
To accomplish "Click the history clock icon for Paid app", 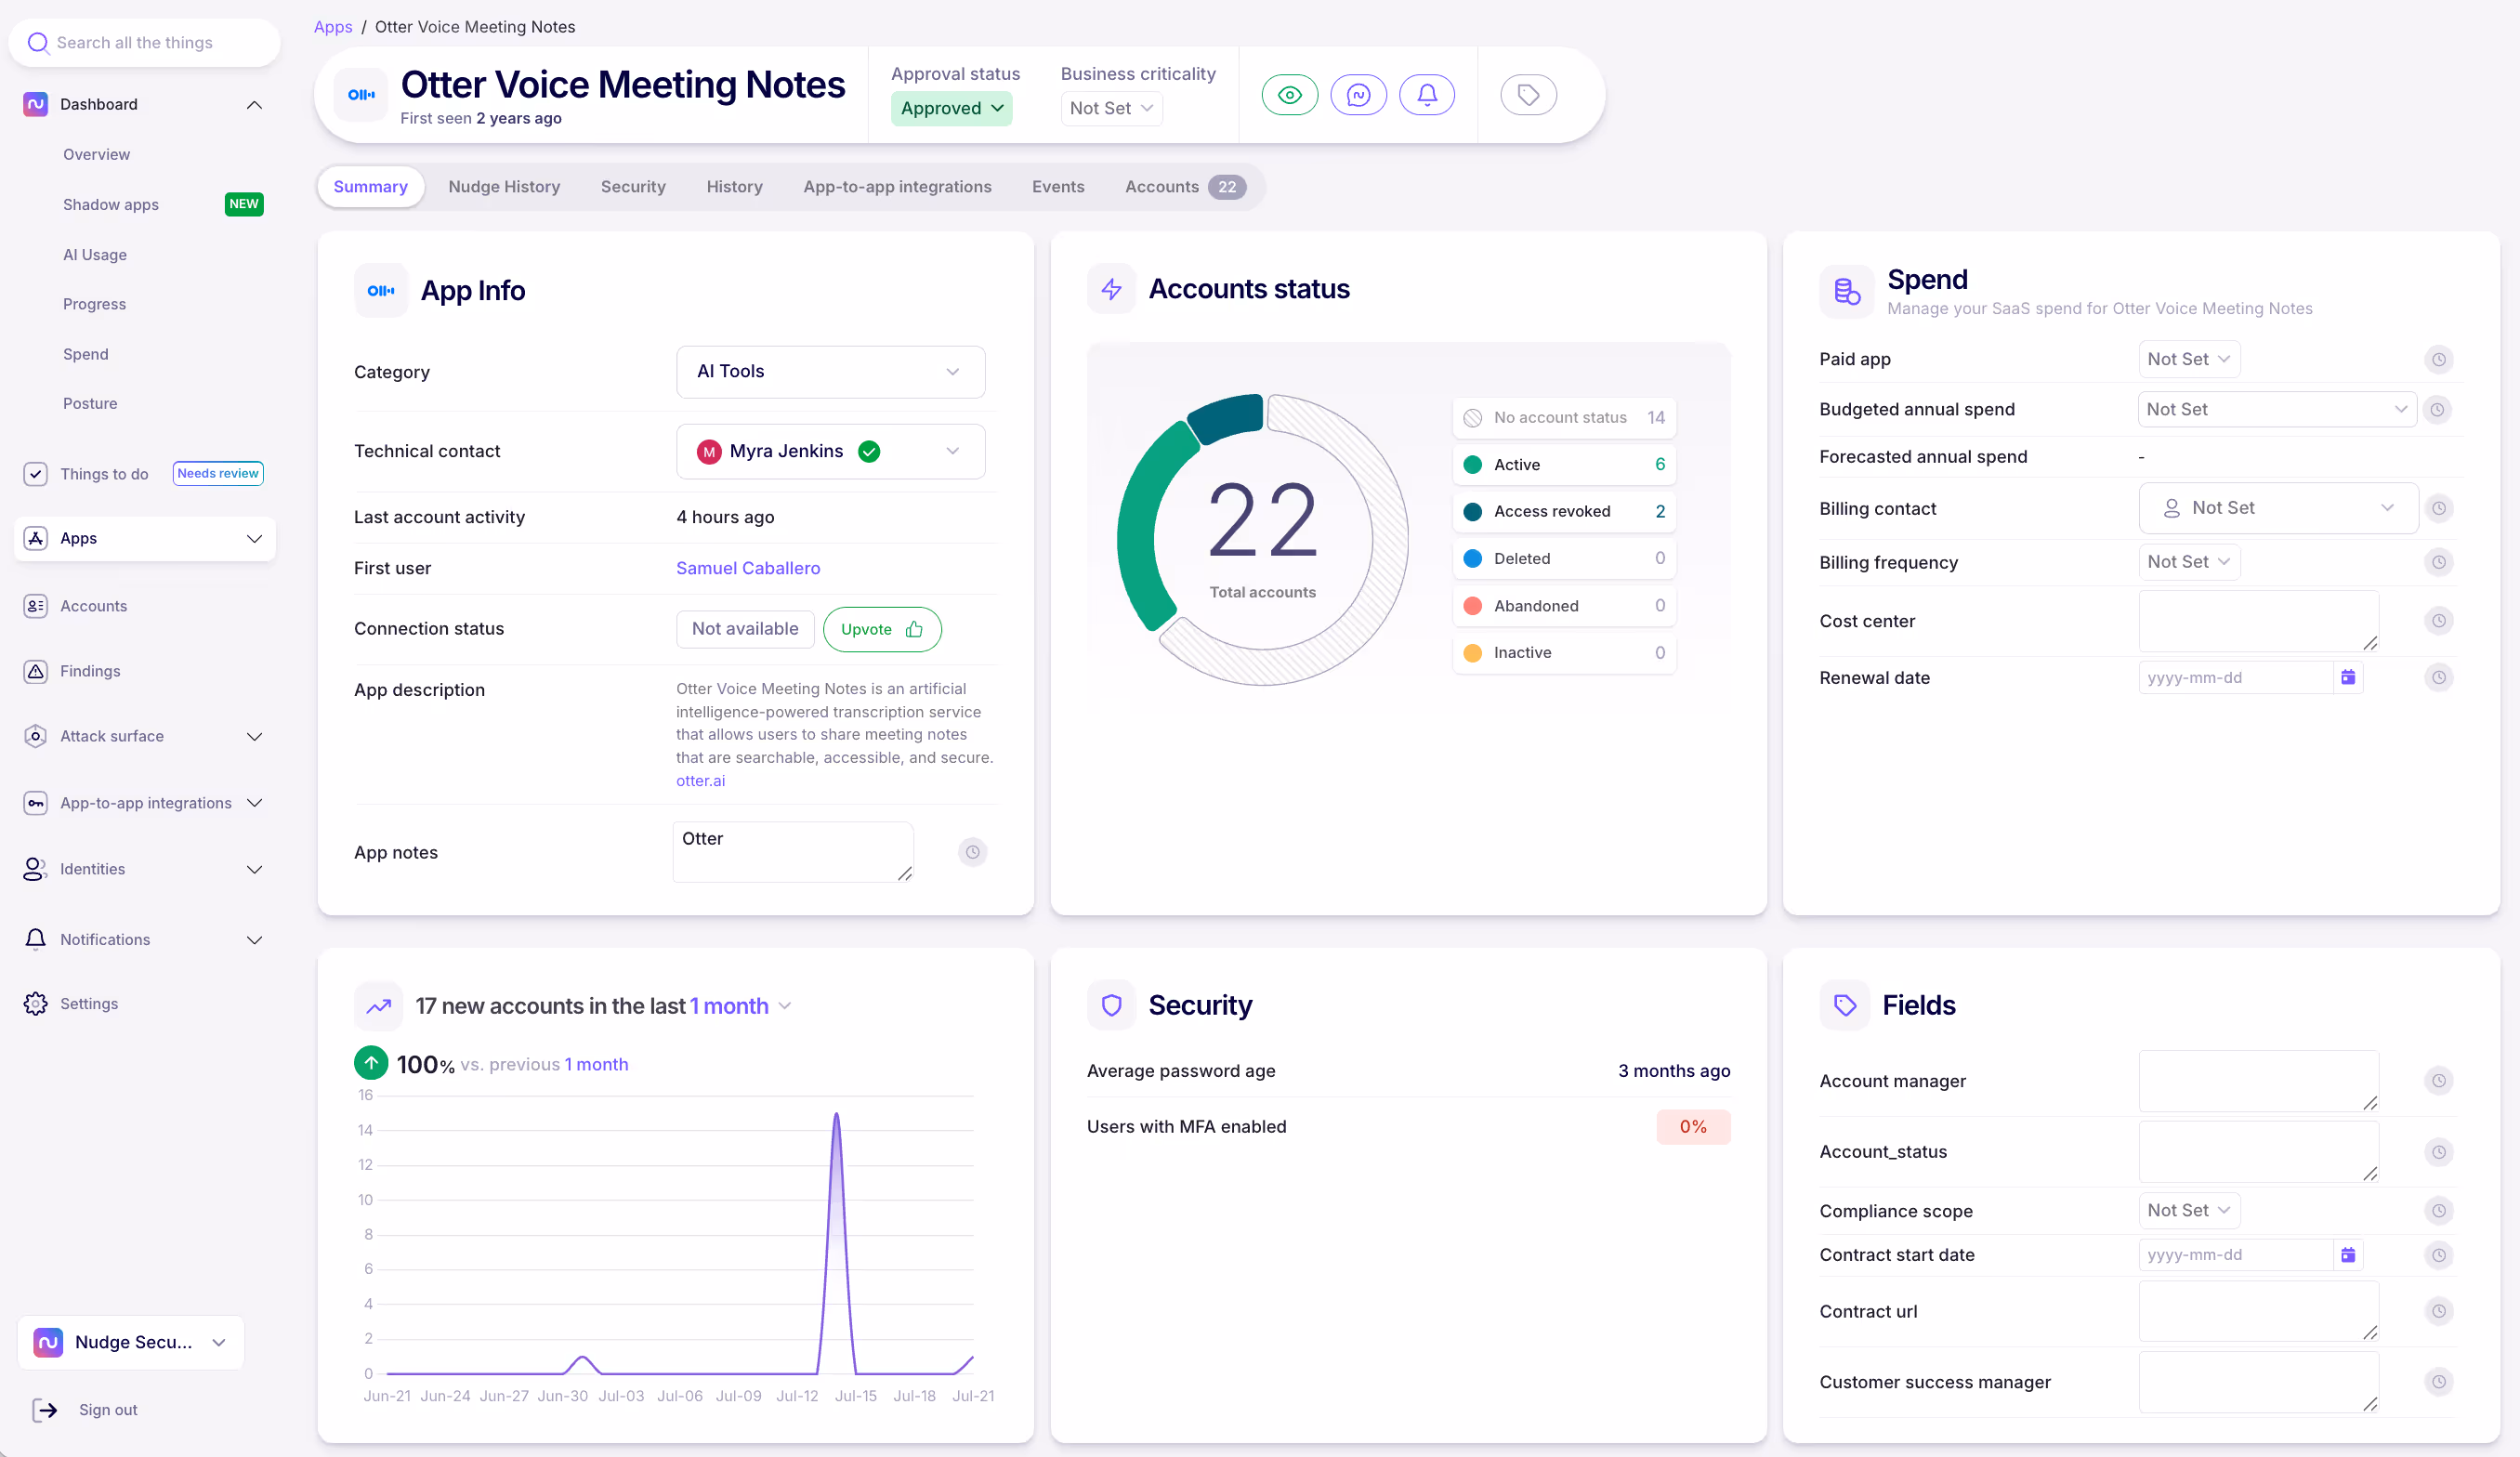I will click(x=2439, y=359).
